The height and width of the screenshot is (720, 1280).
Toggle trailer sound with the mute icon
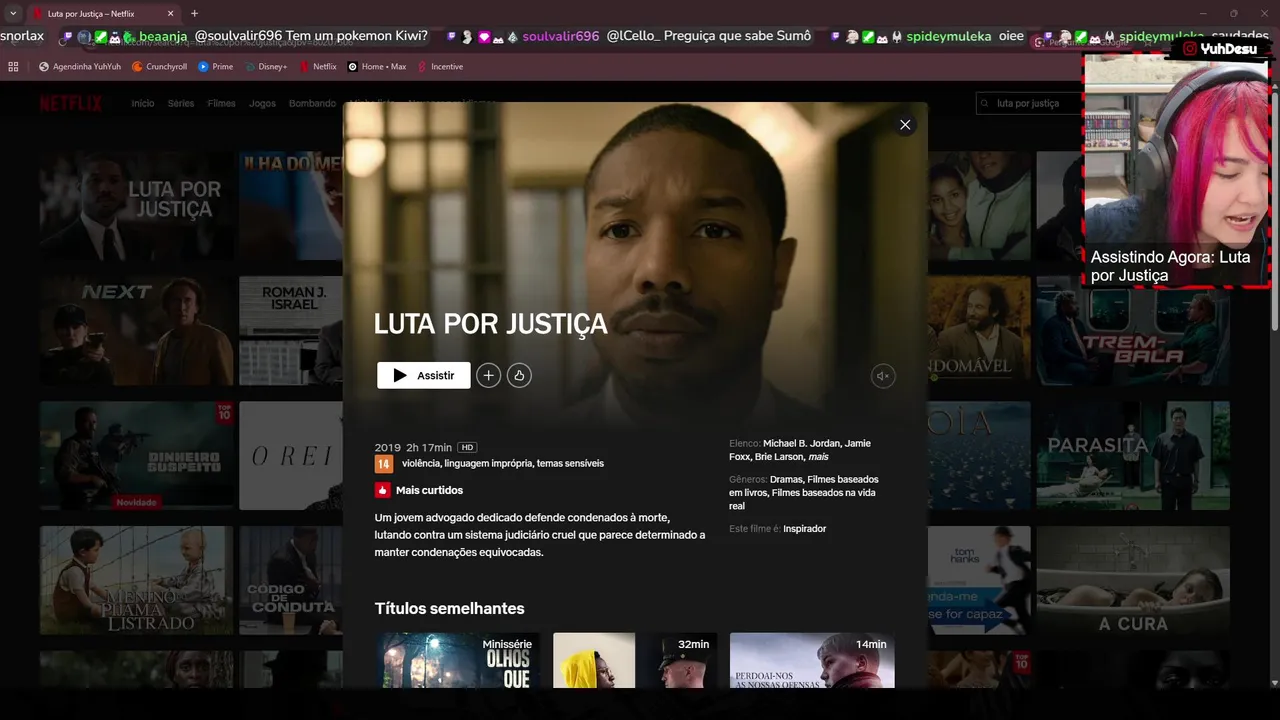tap(883, 376)
